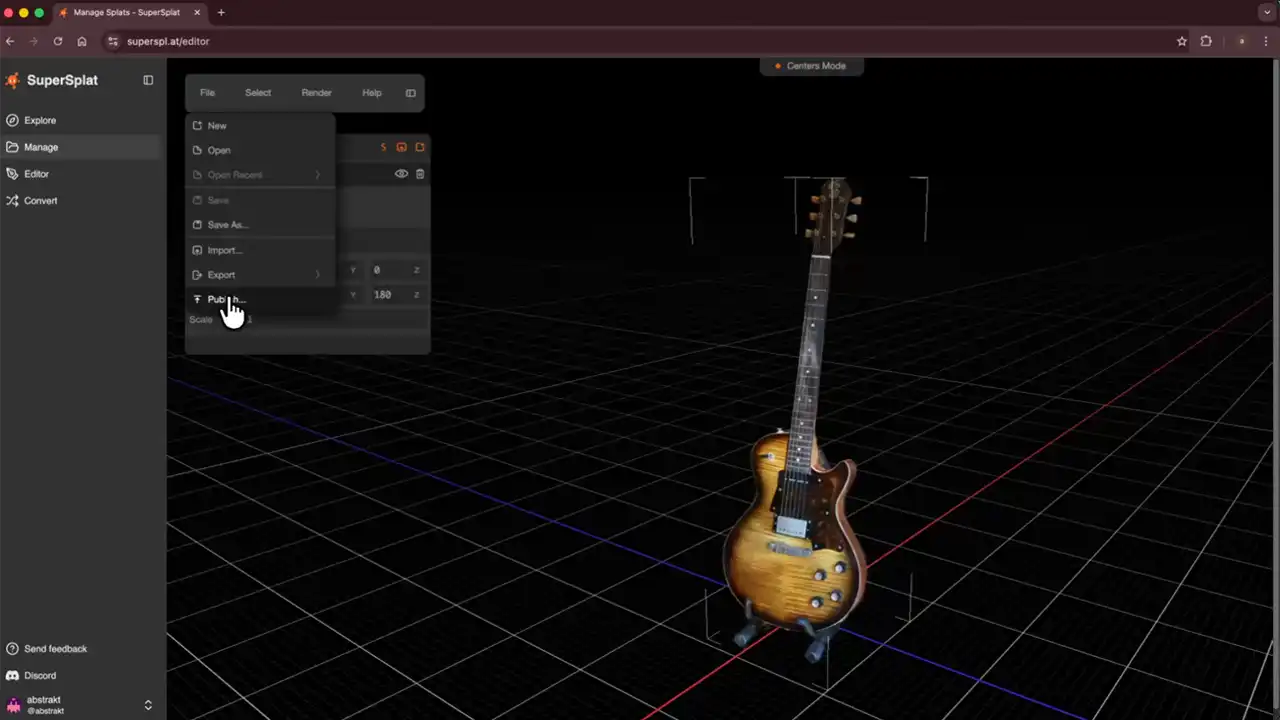This screenshot has width=1280, height=720.
Task: Hide the splat using eye icon
Action: (x=401, y=174)
